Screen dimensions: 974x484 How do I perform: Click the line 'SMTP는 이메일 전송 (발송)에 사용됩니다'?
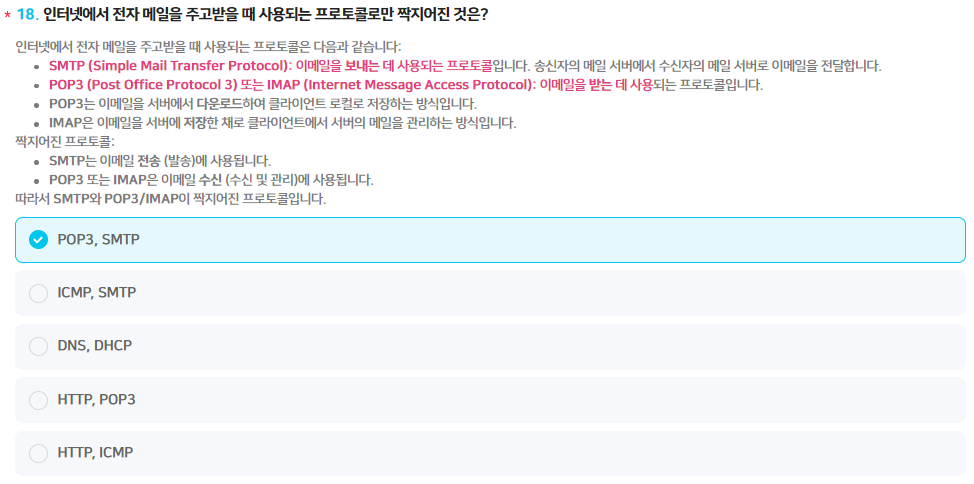tap(160, 162)
